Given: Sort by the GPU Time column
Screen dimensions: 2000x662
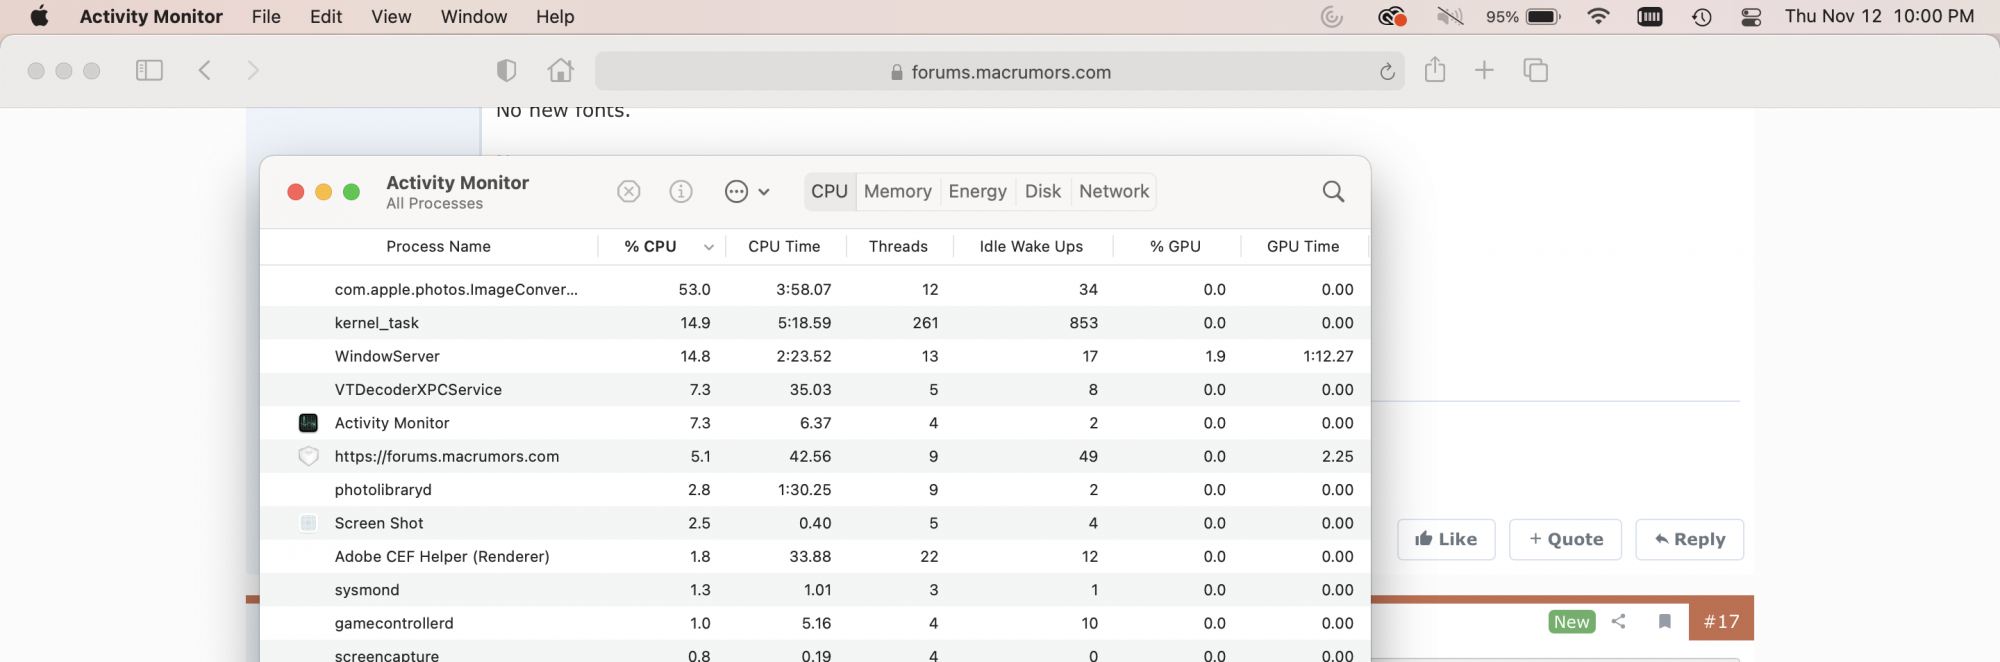Looking at the screenshot, I should click(x=1303, y=246).
